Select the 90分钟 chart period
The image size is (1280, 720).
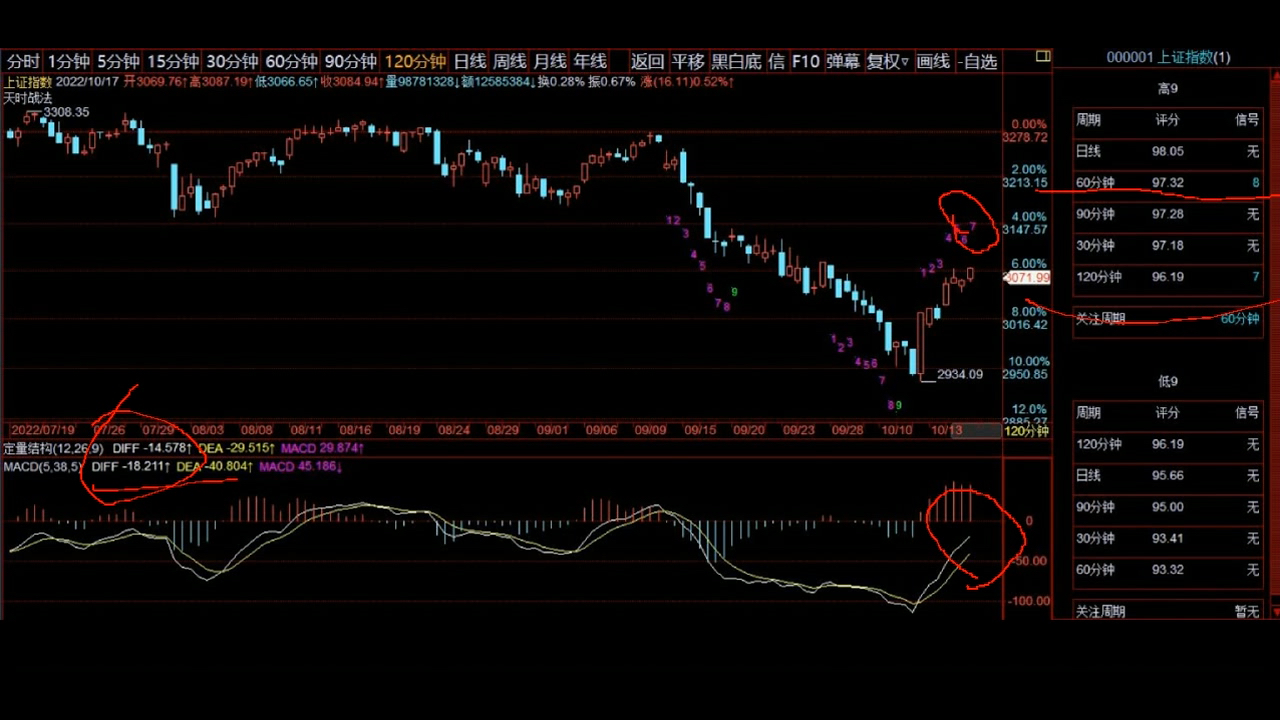coord(351,61)
